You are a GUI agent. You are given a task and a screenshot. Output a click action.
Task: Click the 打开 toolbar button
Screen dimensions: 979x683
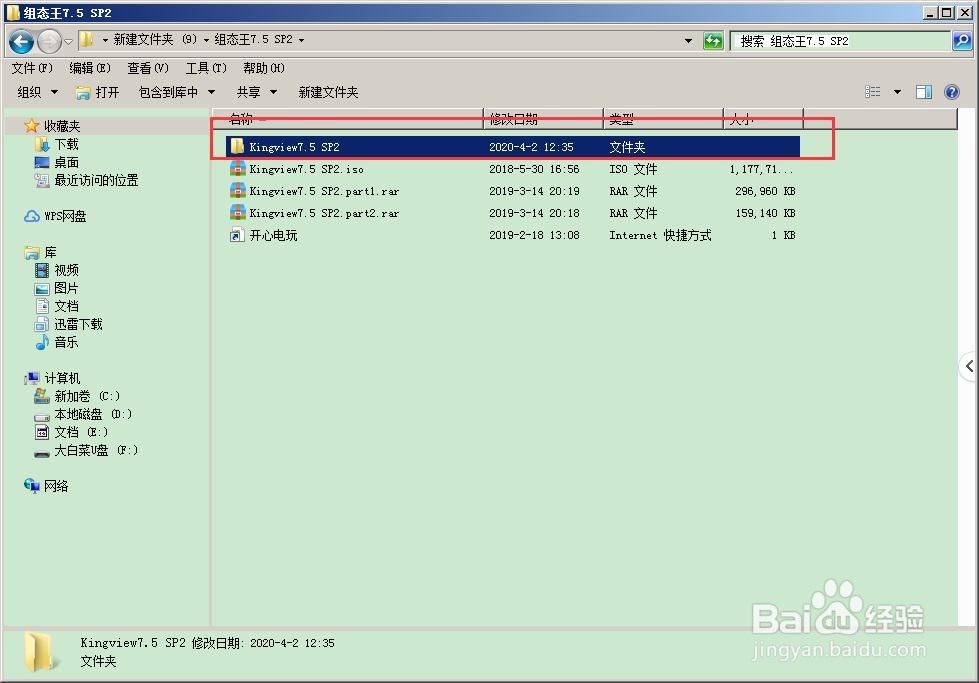pos(97,92)
